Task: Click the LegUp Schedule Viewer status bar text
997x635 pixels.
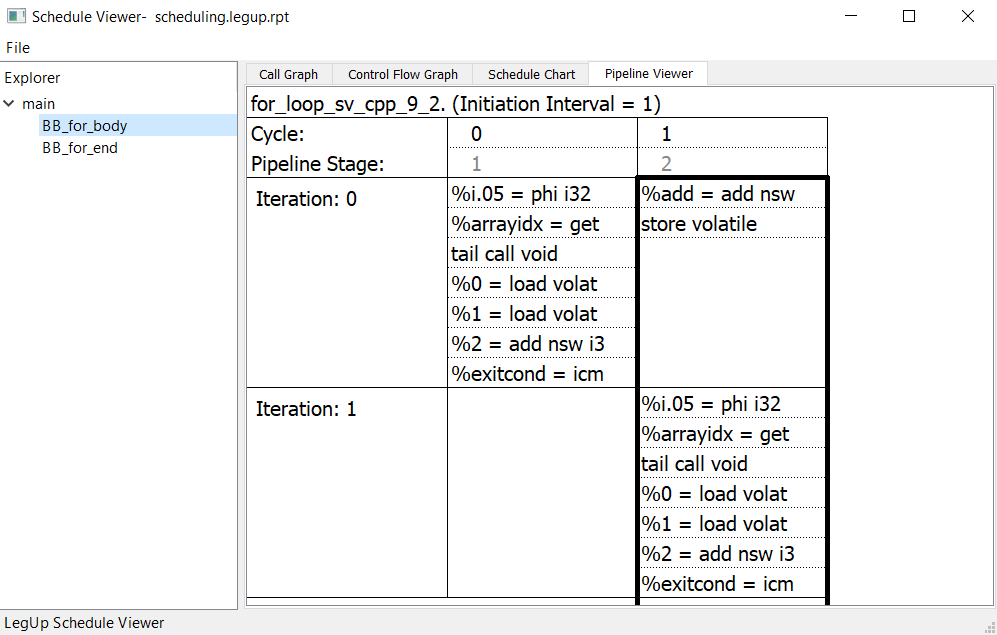Action: (84, 623)
